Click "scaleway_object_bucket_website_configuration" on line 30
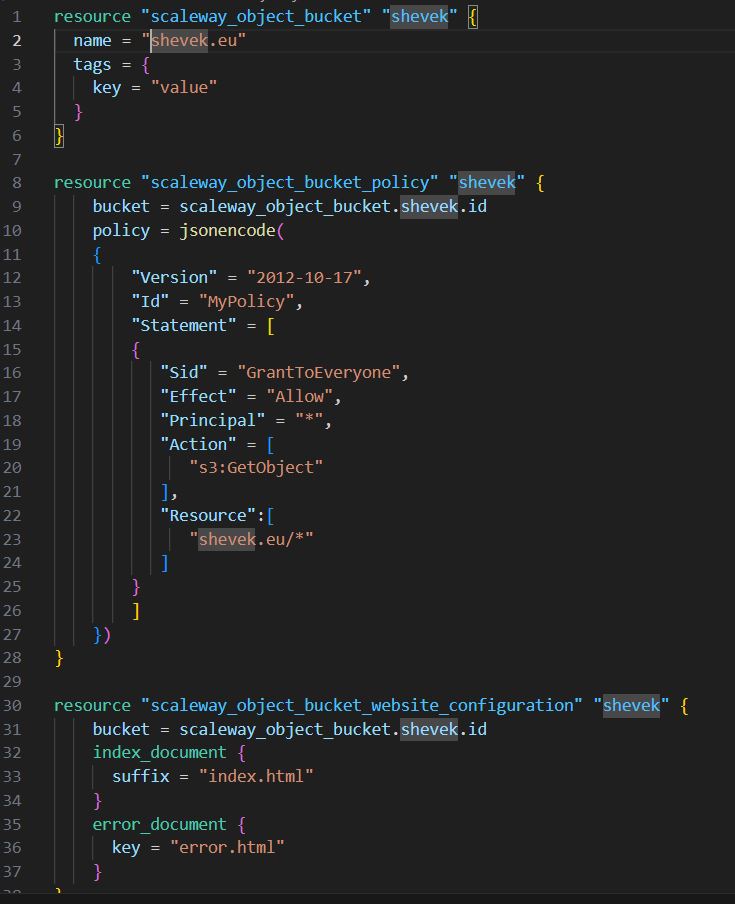This screenshot has width=735, height=904. [361, 706]
